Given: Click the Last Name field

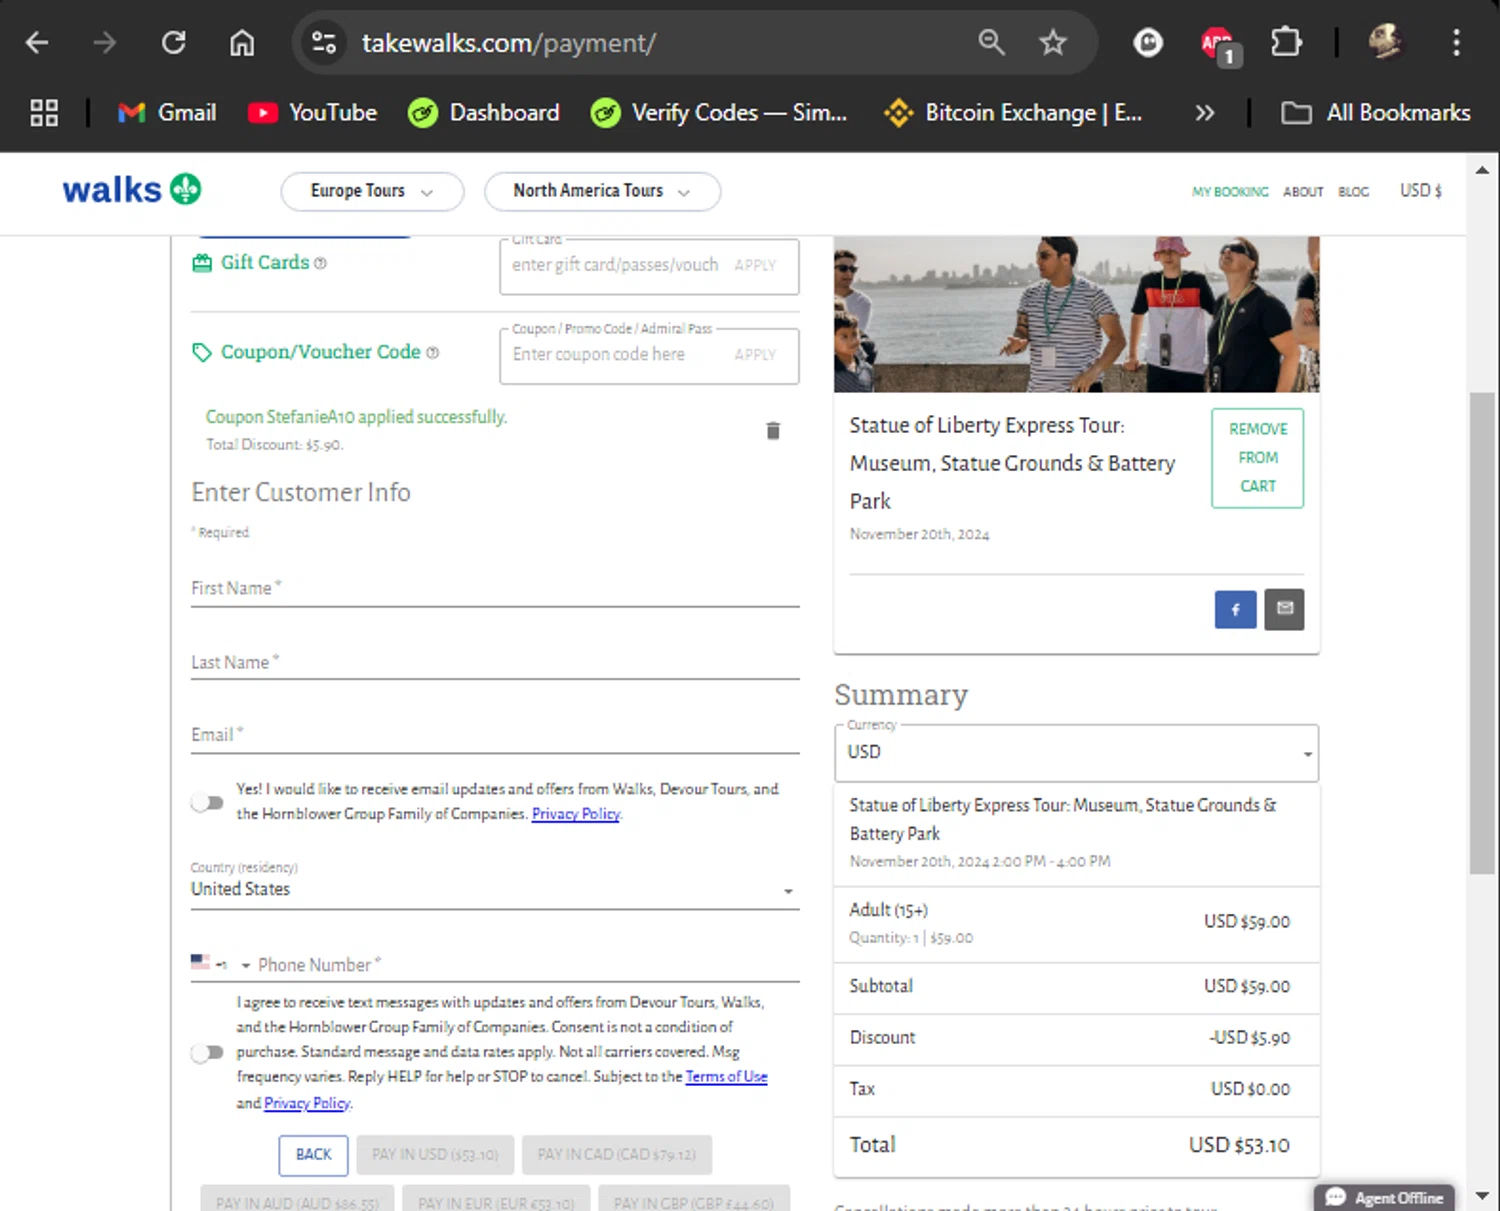Looking at the screenshot, I should point(495,662).
